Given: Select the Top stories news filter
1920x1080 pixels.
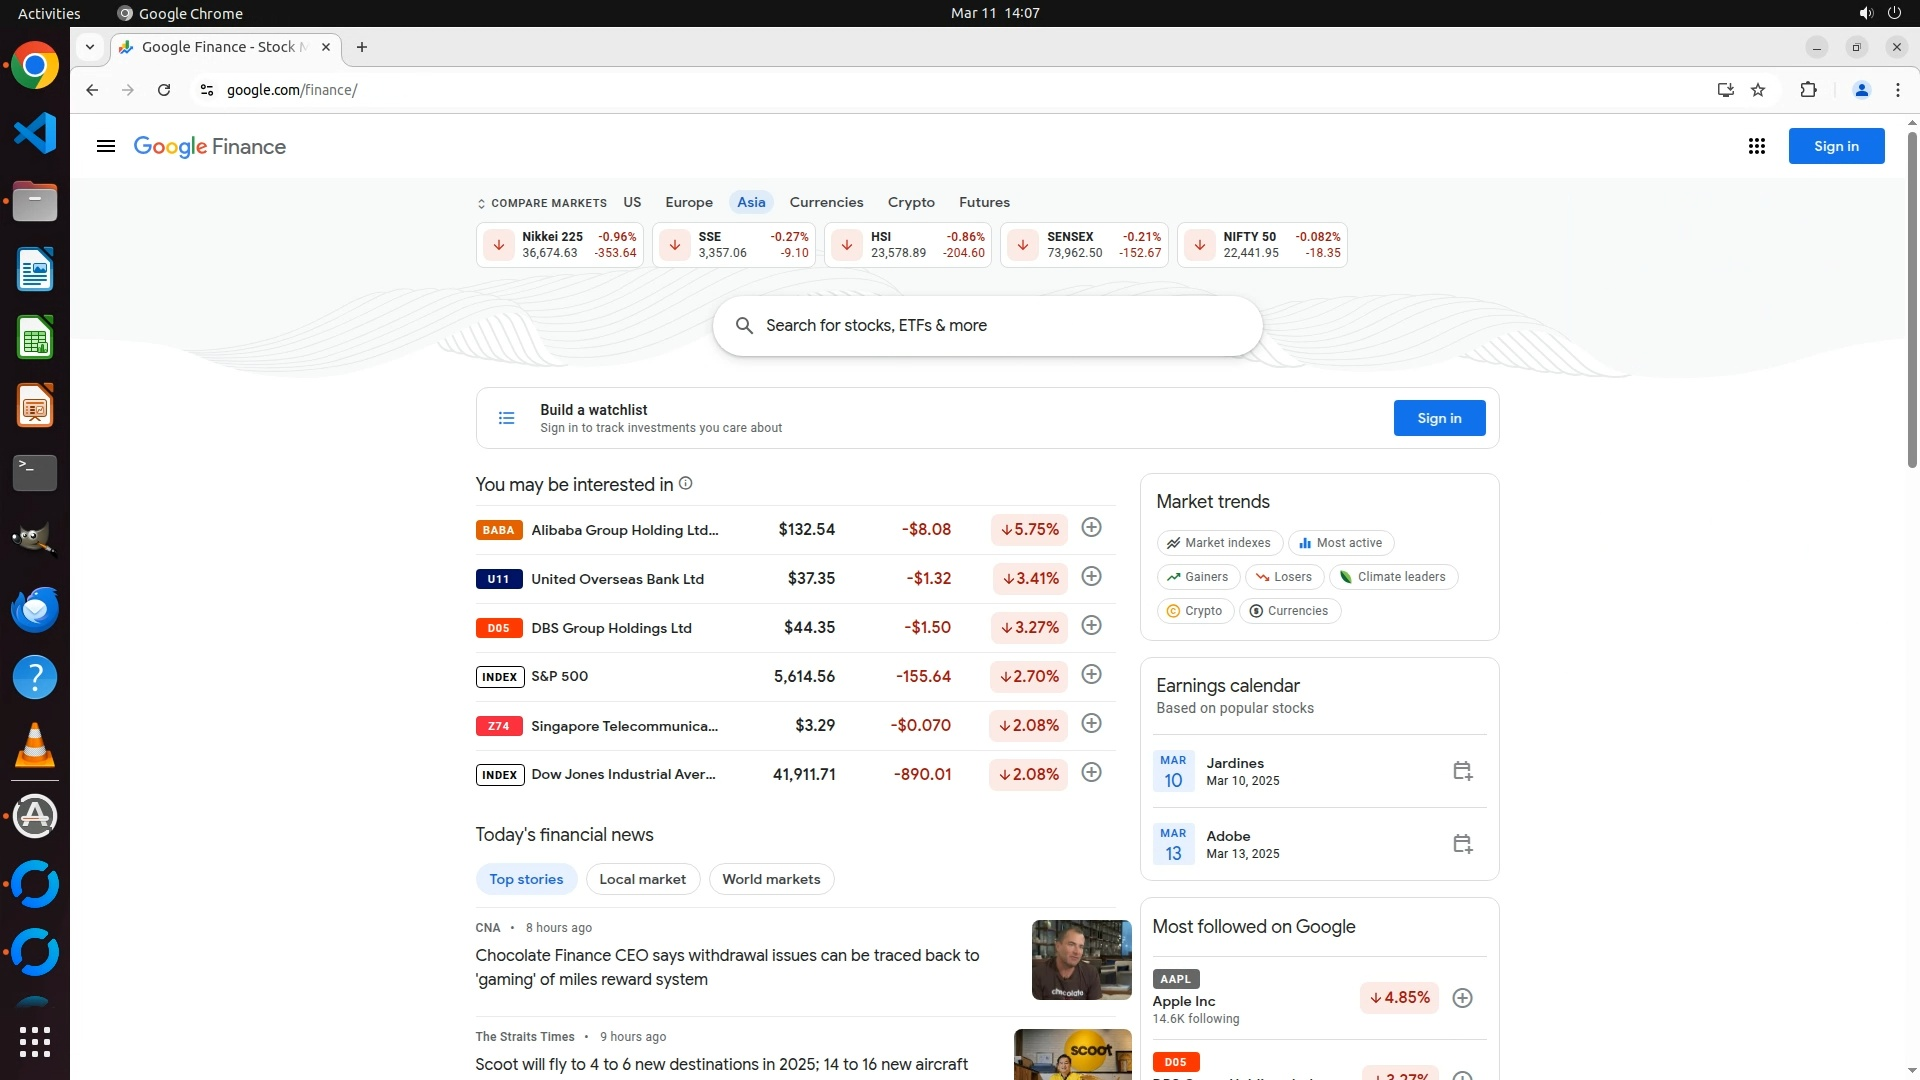Looking at the screenshot, I should click(x=526, y=879).
